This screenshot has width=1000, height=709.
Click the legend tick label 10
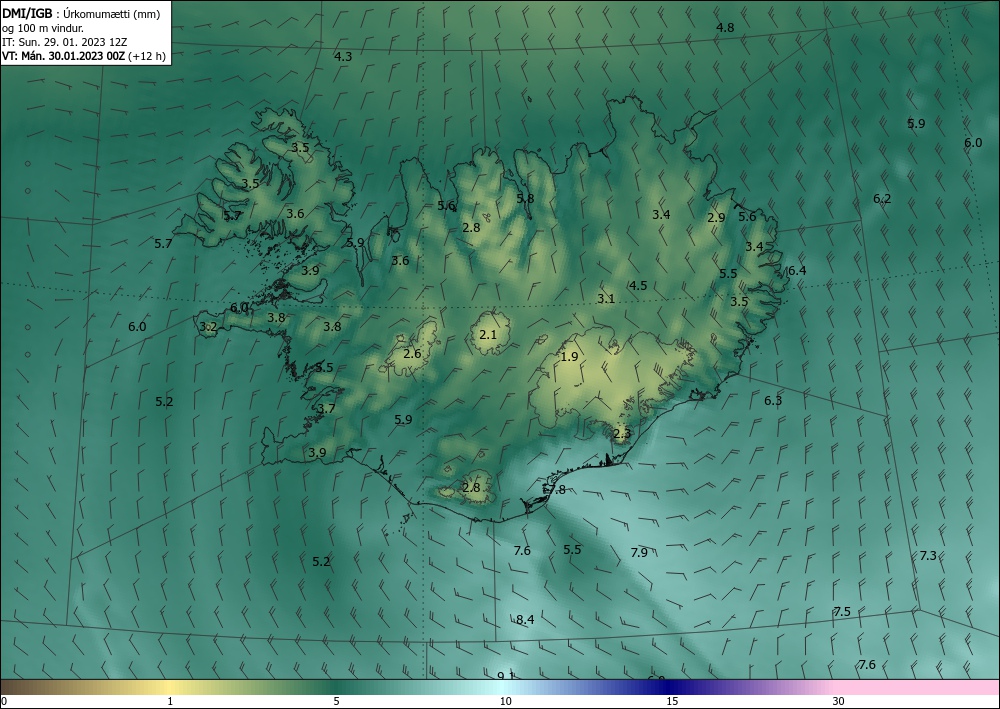[505, 701]
